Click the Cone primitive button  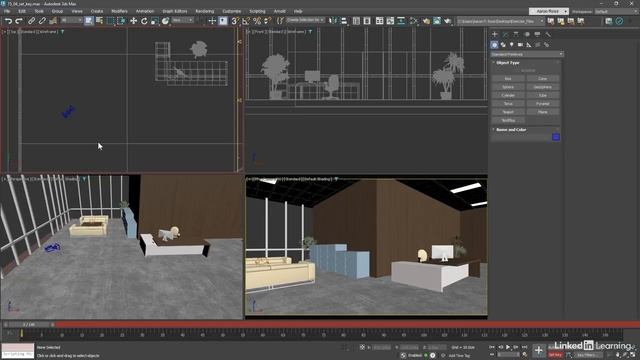pyautogui.click(x=542, y=78)
